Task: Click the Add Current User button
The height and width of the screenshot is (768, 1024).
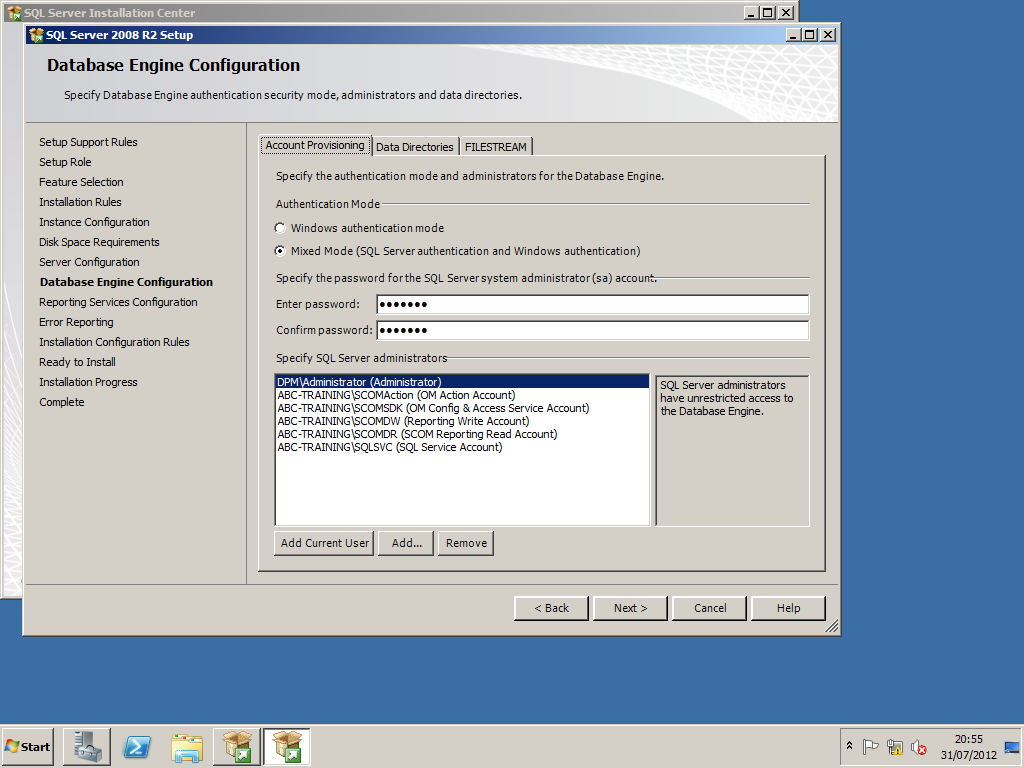Action: coord(325,543)
